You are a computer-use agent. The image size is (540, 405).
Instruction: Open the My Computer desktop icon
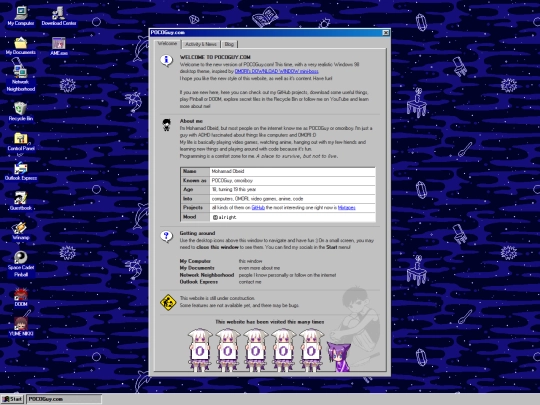[21, 16]
